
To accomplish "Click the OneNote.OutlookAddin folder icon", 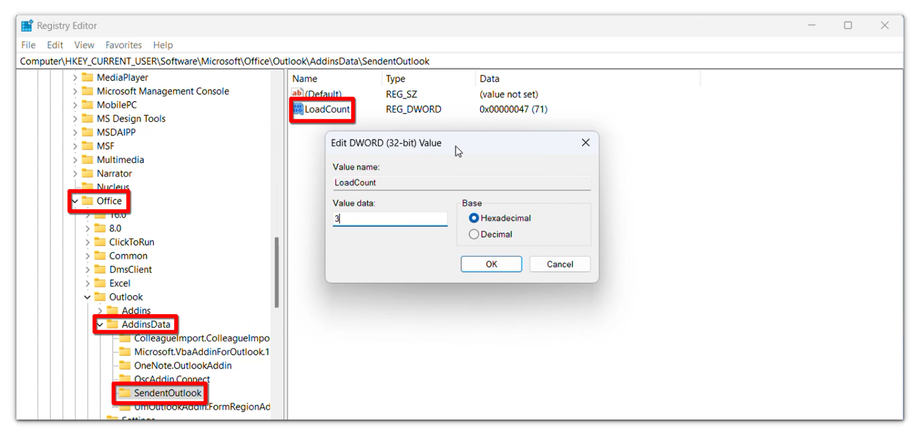I will (x=124, y=365).
